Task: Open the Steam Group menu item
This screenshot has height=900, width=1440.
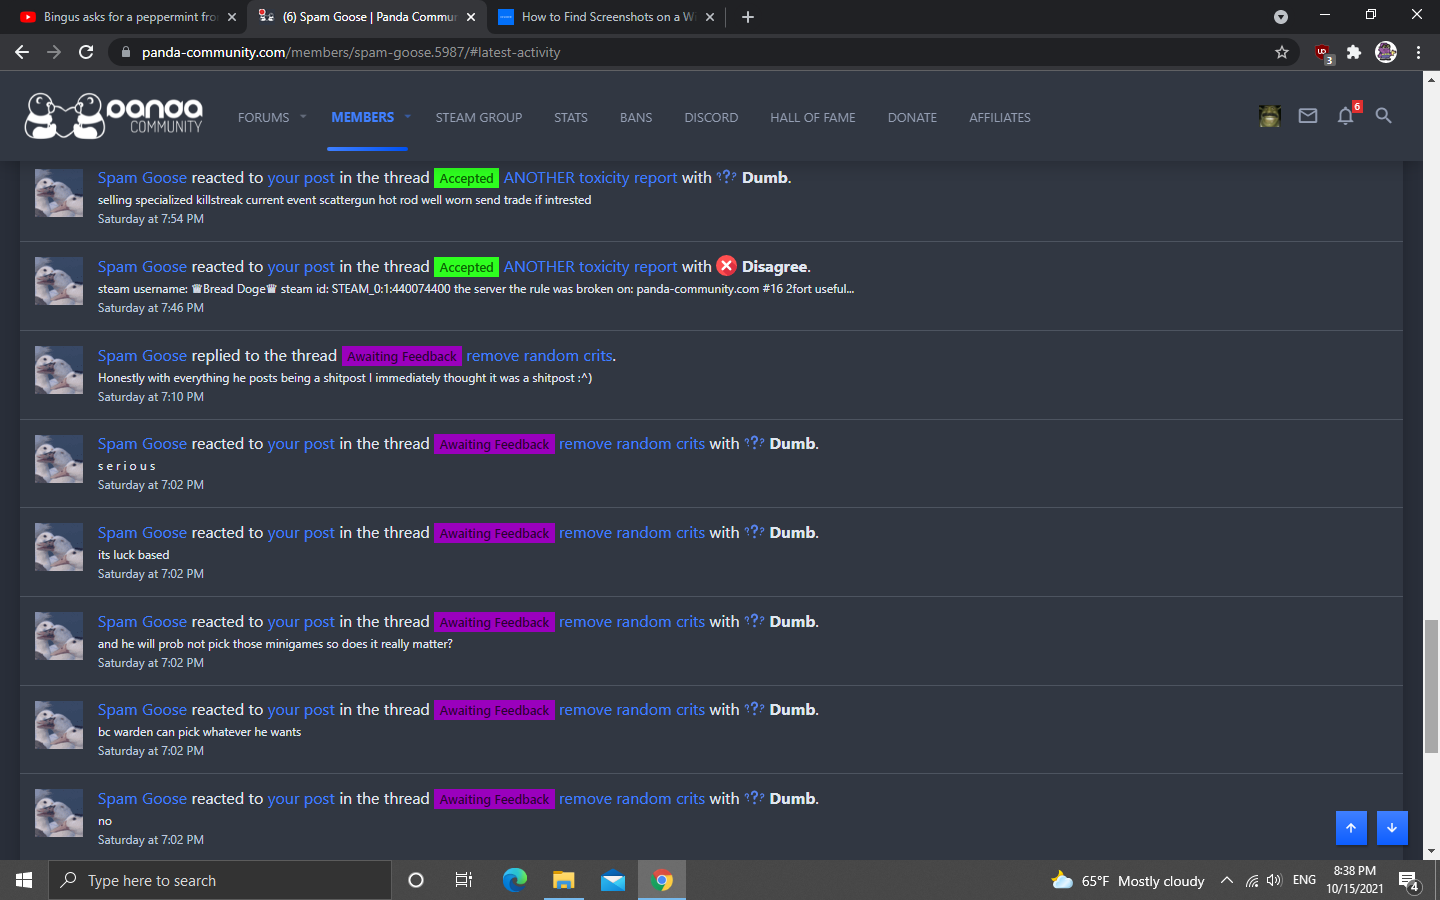Action: tap(478, 117)
